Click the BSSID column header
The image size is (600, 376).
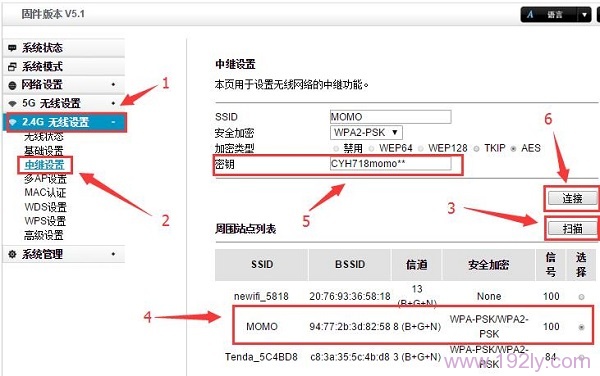[x=350, y=265]
